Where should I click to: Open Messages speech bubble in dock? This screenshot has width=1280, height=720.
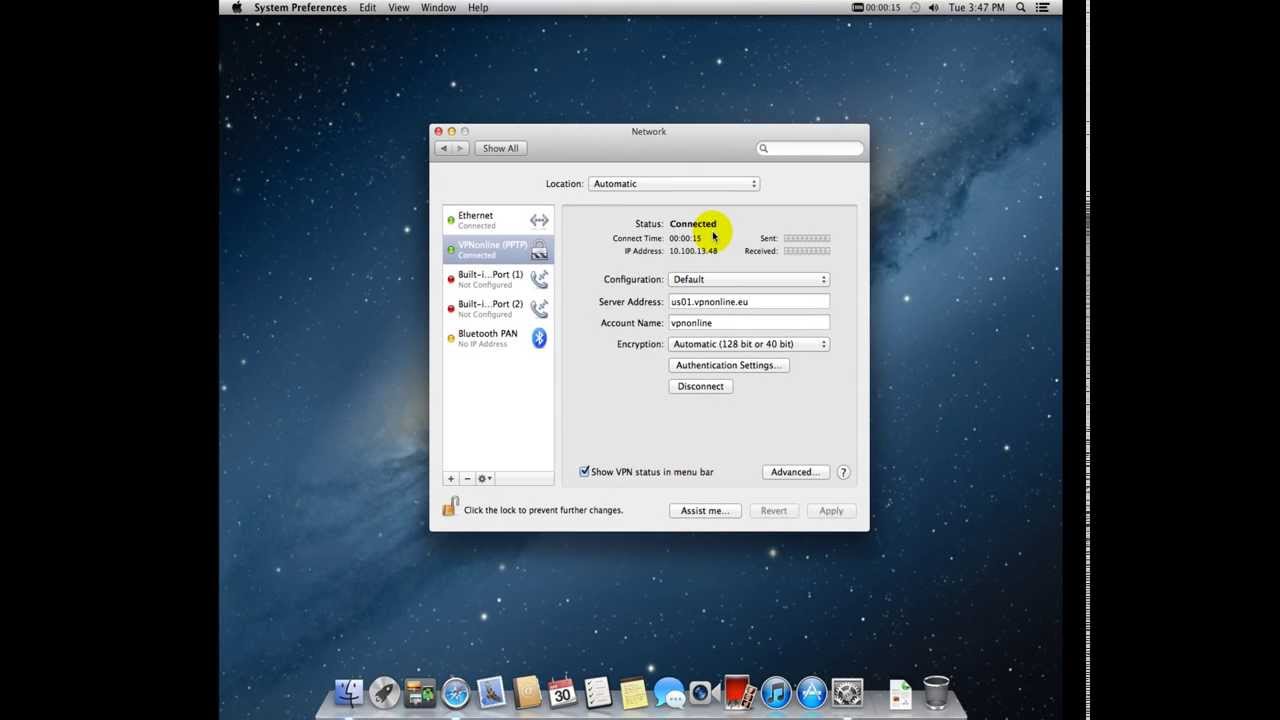[669, 692]
